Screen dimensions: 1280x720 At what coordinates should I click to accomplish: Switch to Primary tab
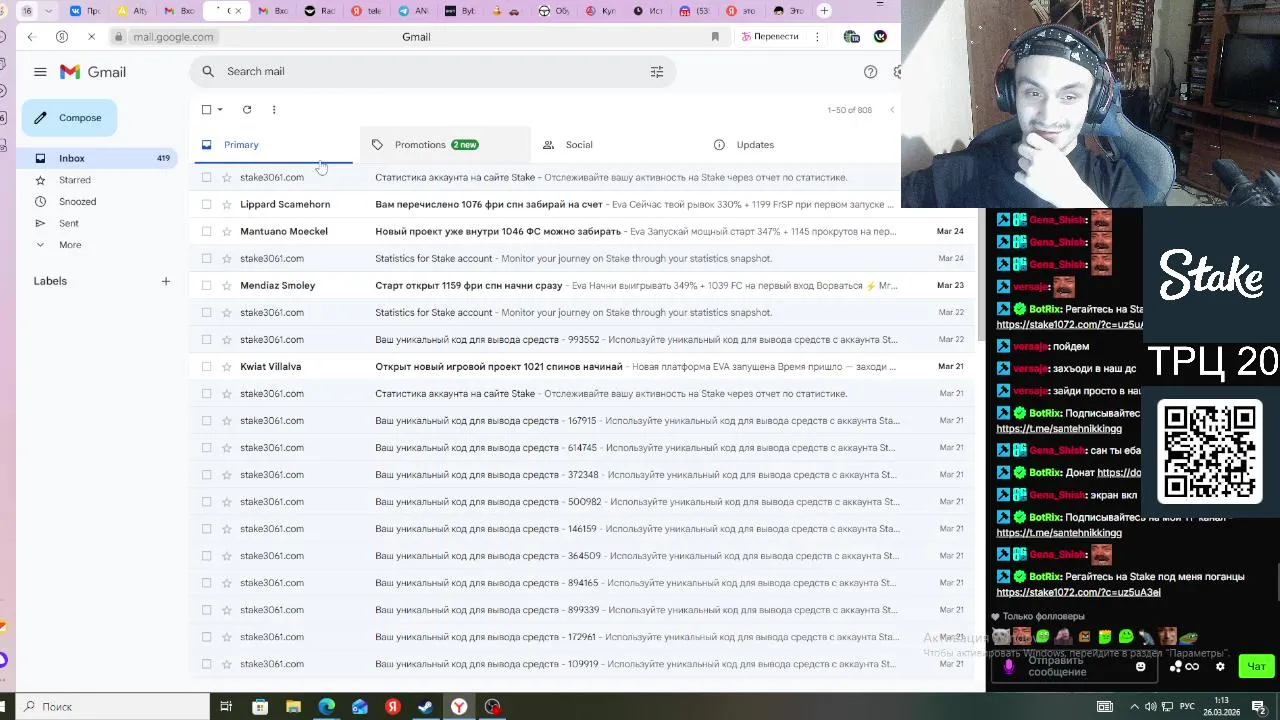click(271, 145)
